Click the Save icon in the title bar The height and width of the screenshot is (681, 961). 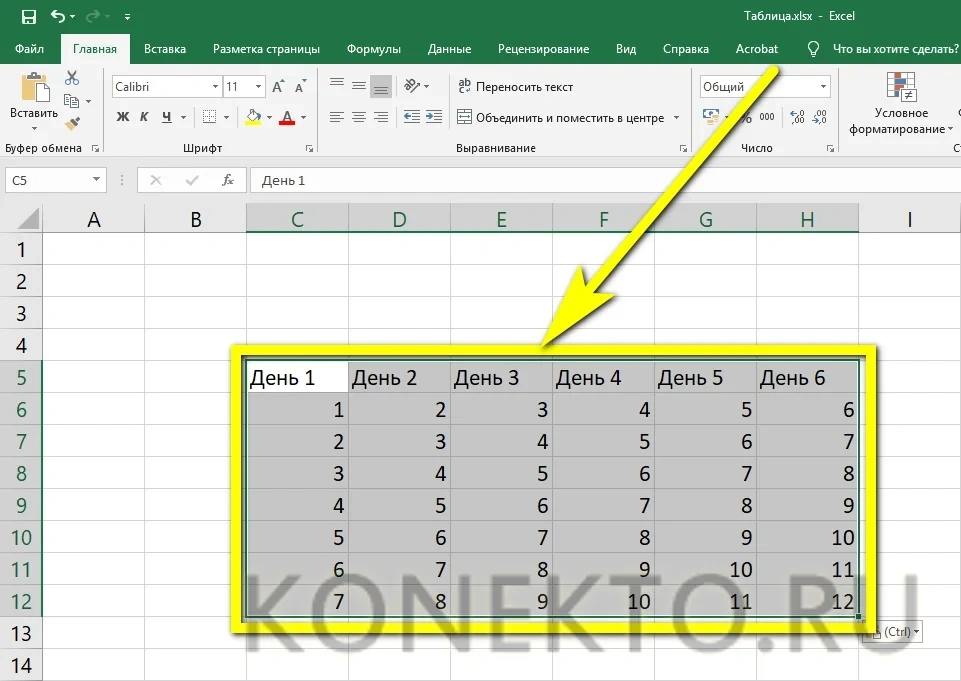pos(28,17)
